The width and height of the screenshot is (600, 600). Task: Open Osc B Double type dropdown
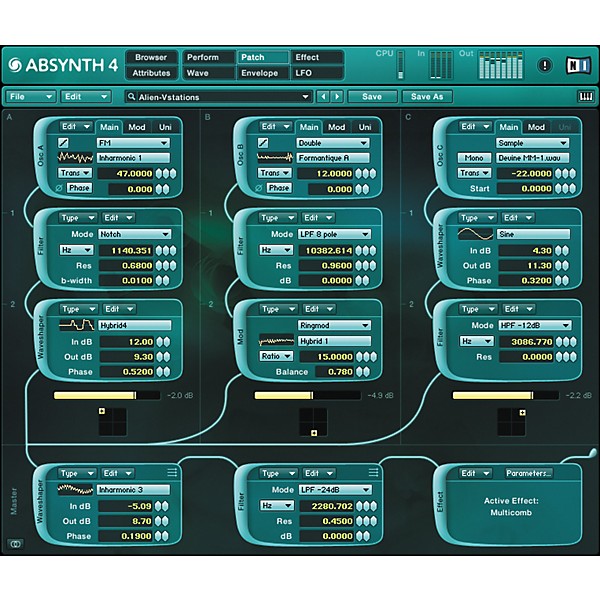(x=333, y=143)
